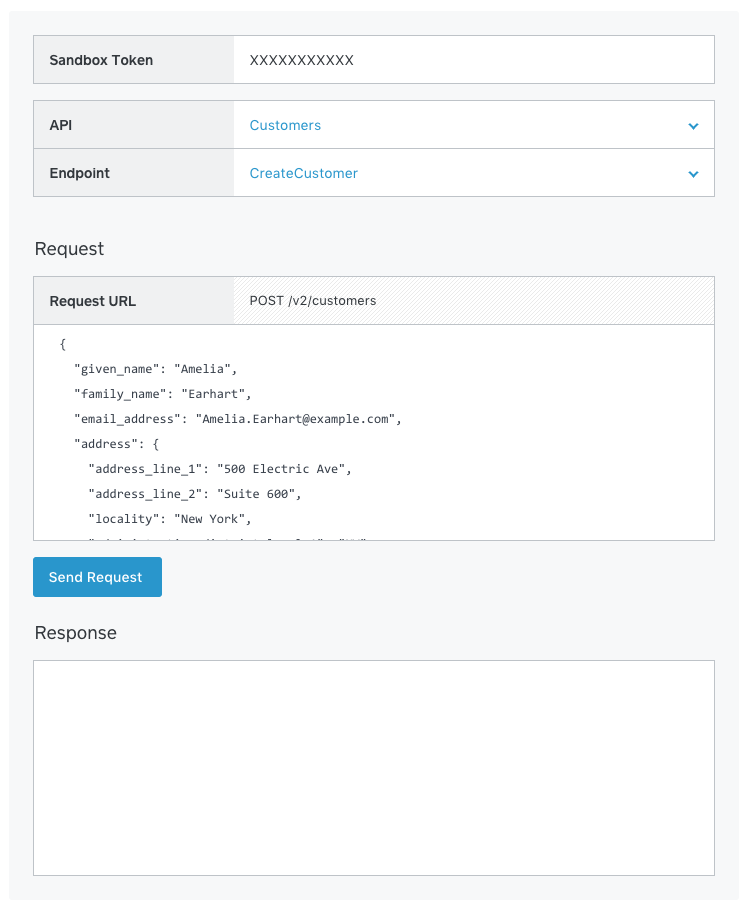Click the Sandbox Token label
Screen dimensions: 752x908
[x=101, y=60]
